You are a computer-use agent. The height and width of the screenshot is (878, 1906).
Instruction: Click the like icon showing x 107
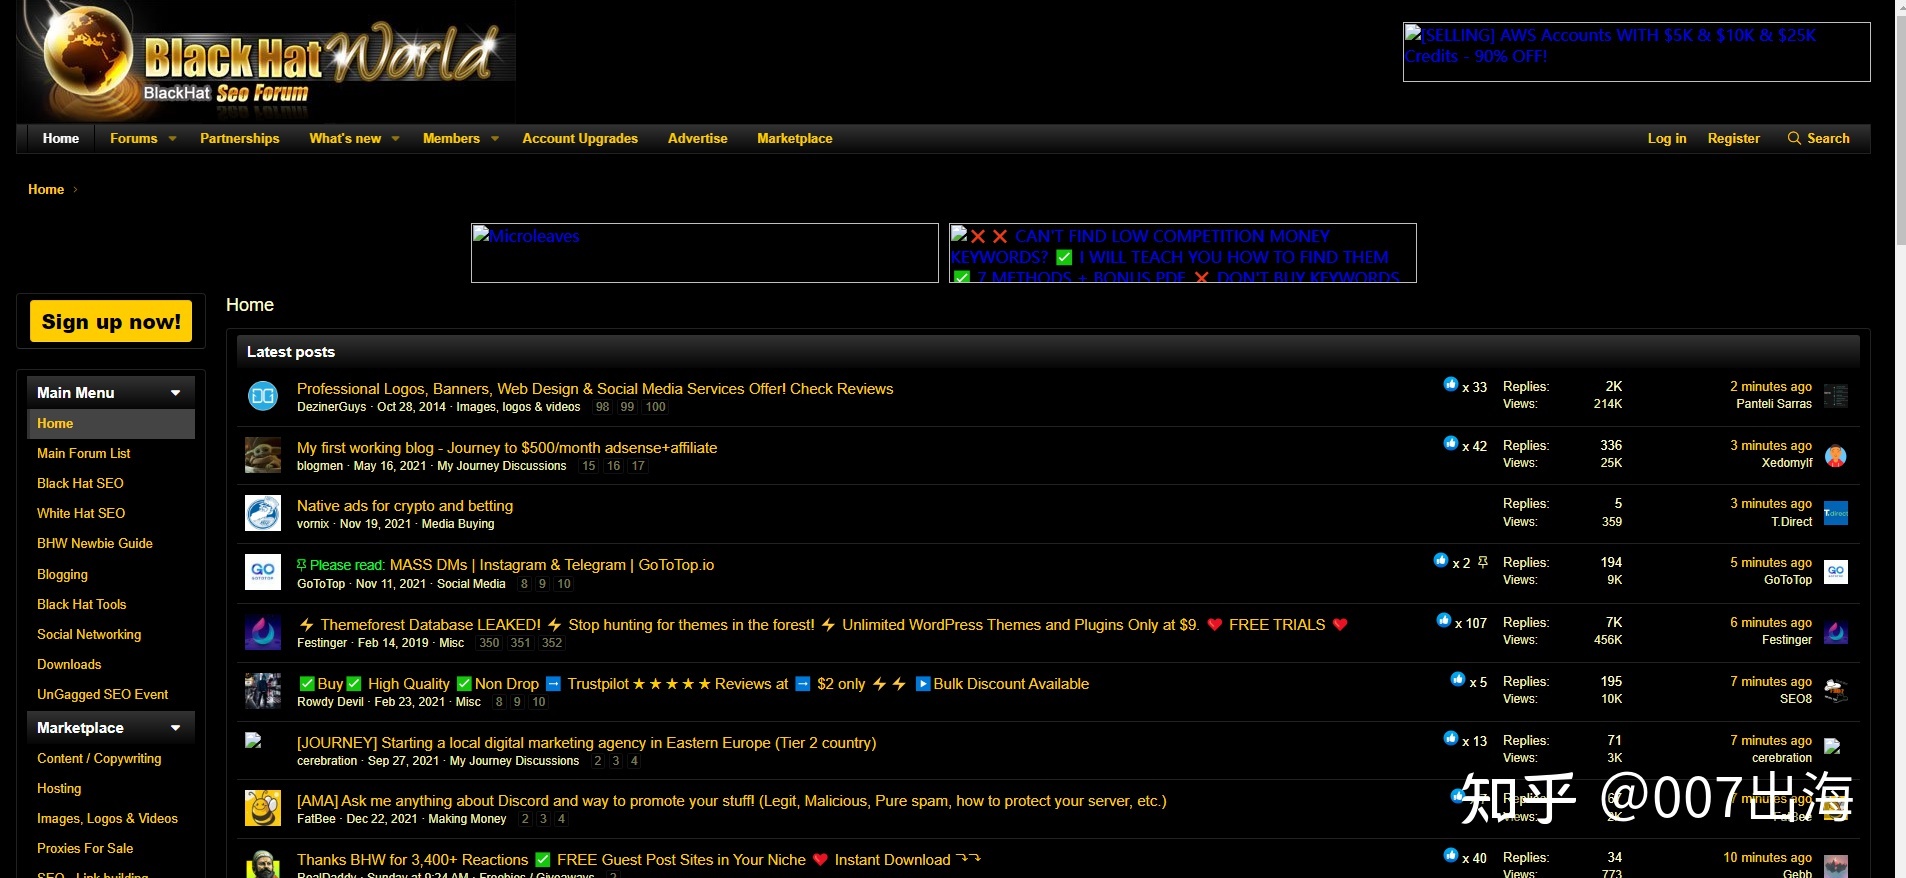click(x=1443, y=621)
